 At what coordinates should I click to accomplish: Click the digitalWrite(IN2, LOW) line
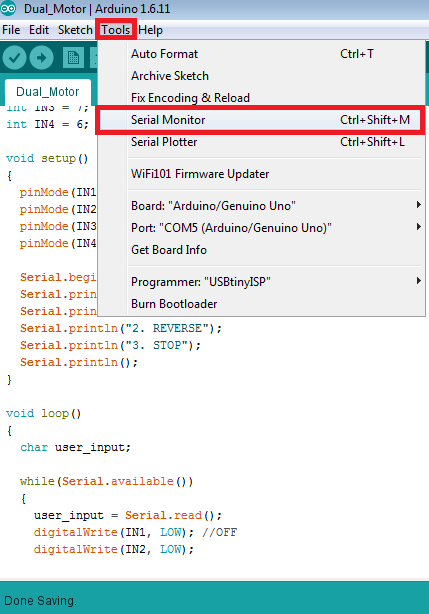[114, 549]
